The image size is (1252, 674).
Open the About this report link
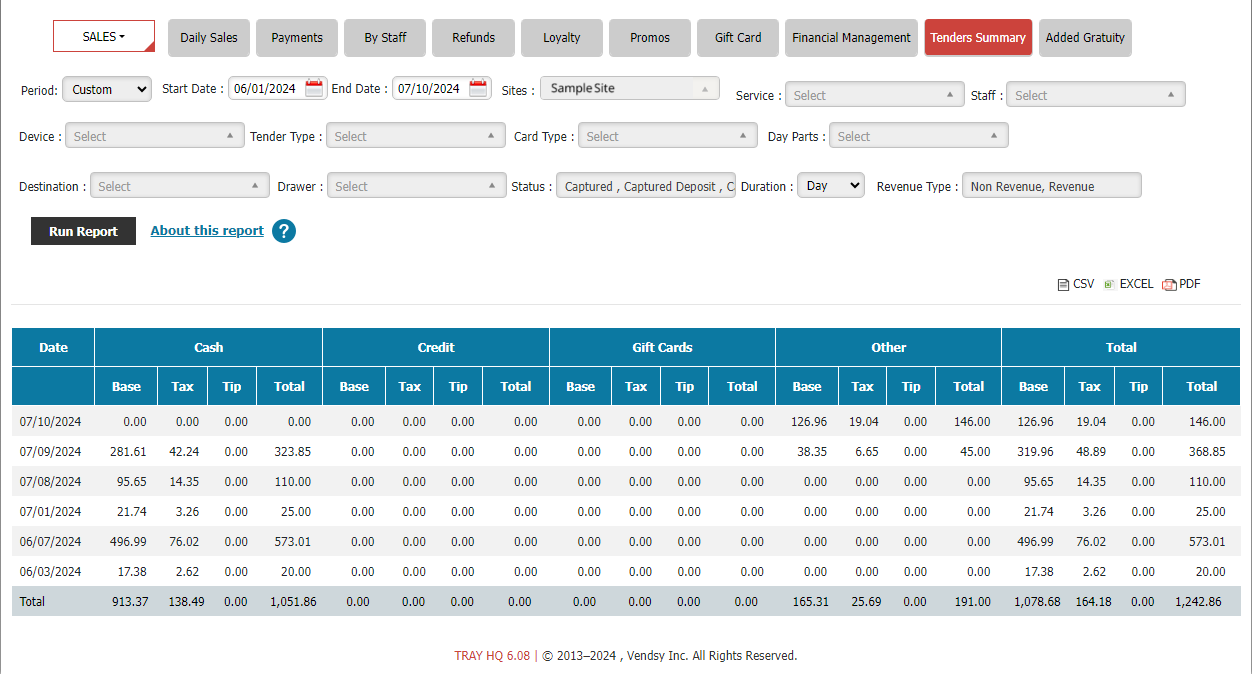pyautogui.click(x=207, y=230)
